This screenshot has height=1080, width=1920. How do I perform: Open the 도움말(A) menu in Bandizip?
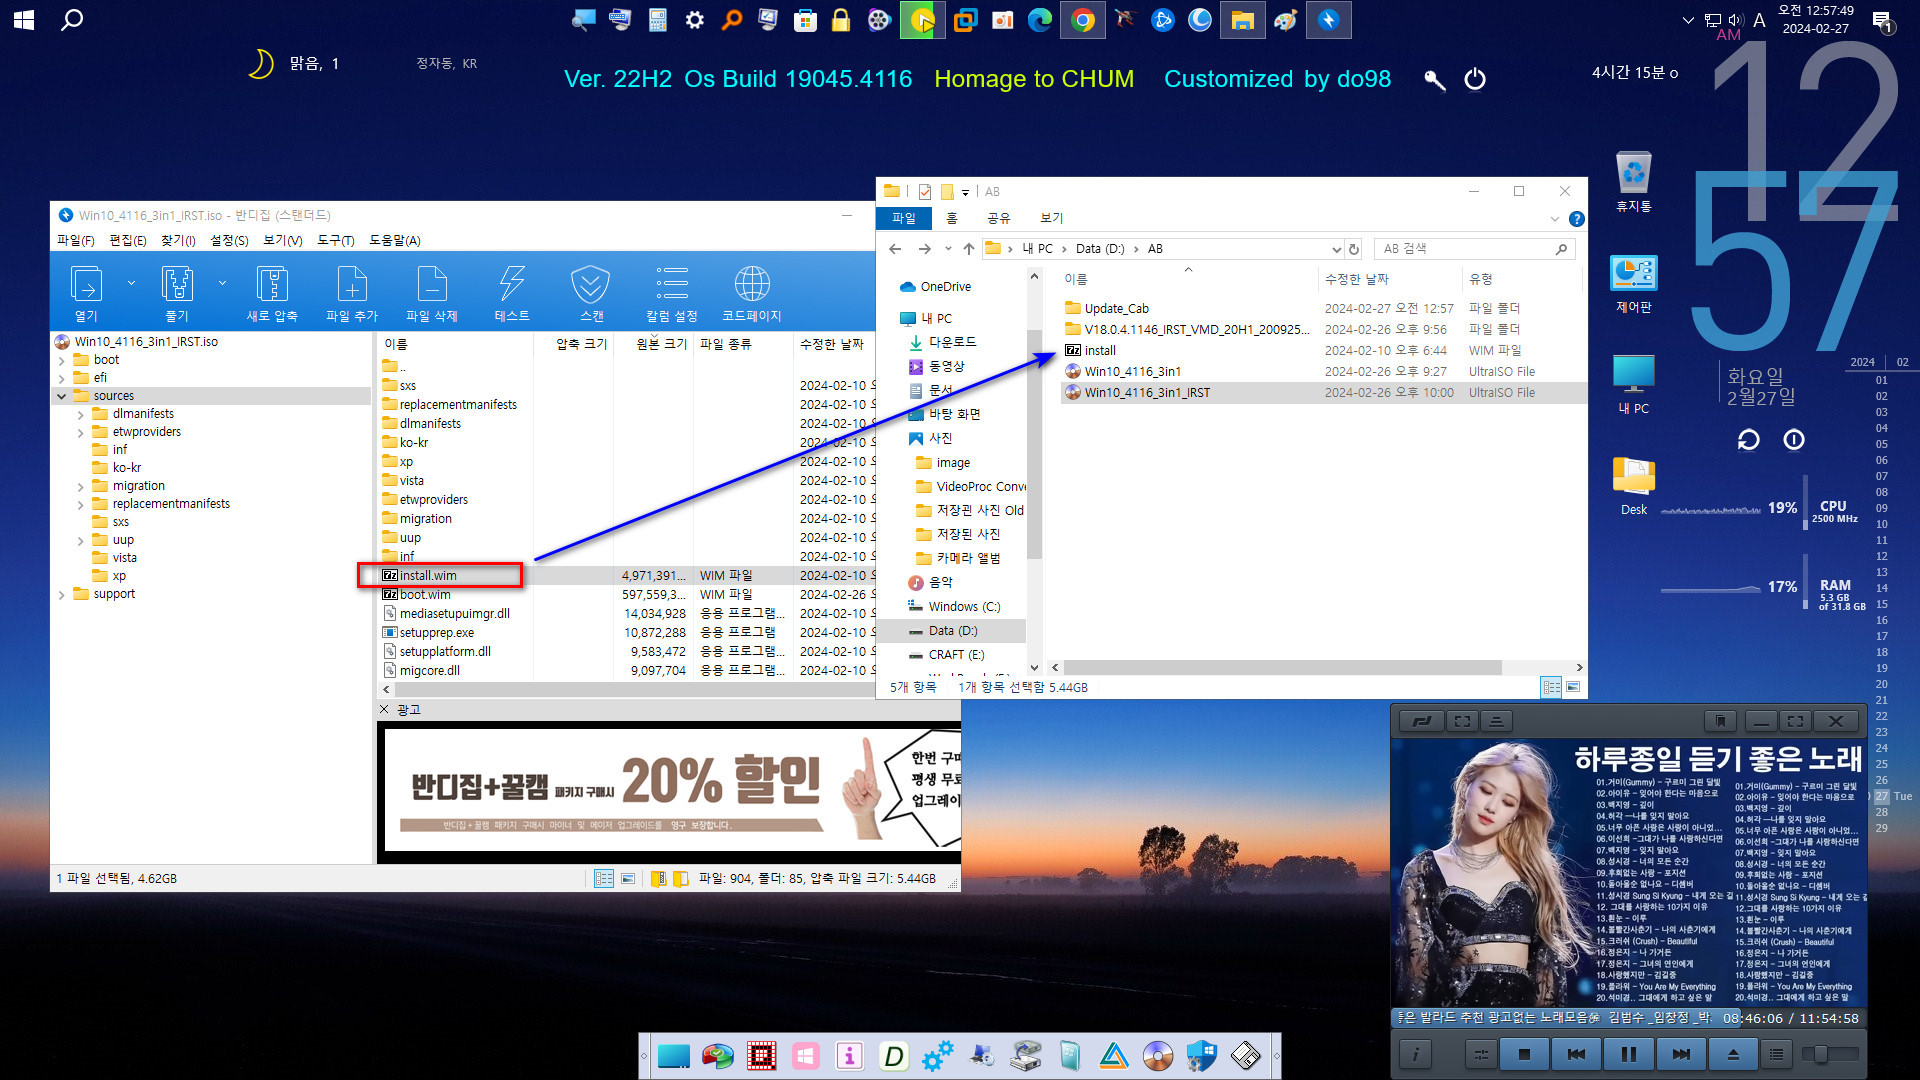[395, 240]
